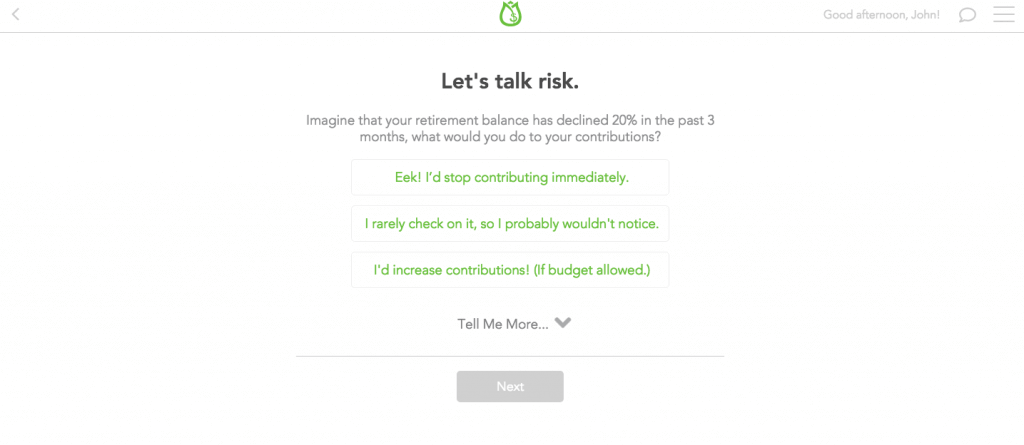Click the word "Eek!" in first answer
Viewport: 1024px width, 445px height.
pyautogui.click(x=407, y=177)
